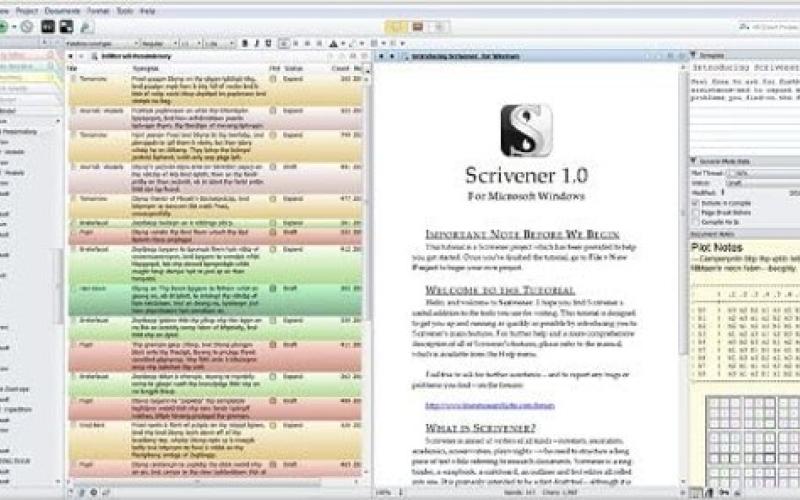Viewport: 800px width, 500px height.
Task: Open the Status dropdown in meta-data
Action: pos(763,183)
